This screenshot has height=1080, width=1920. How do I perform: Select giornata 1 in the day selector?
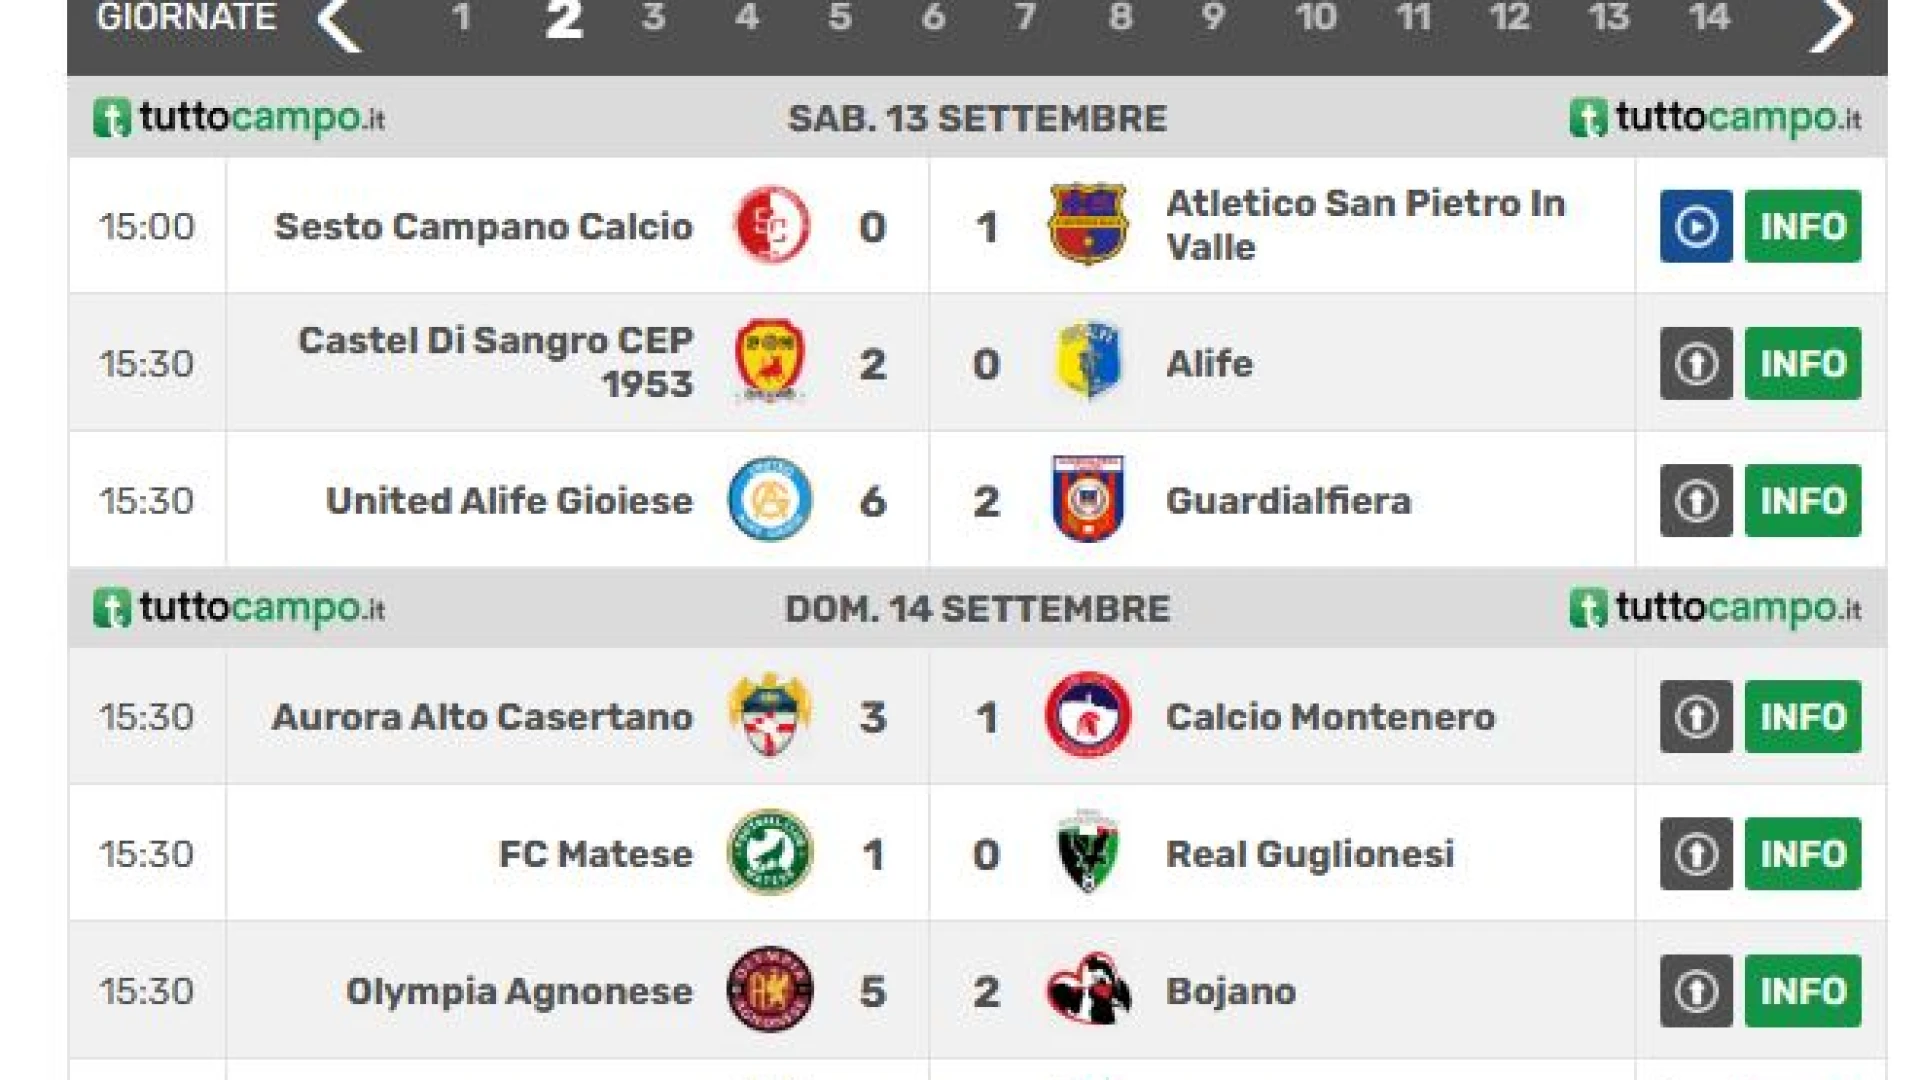461,18
